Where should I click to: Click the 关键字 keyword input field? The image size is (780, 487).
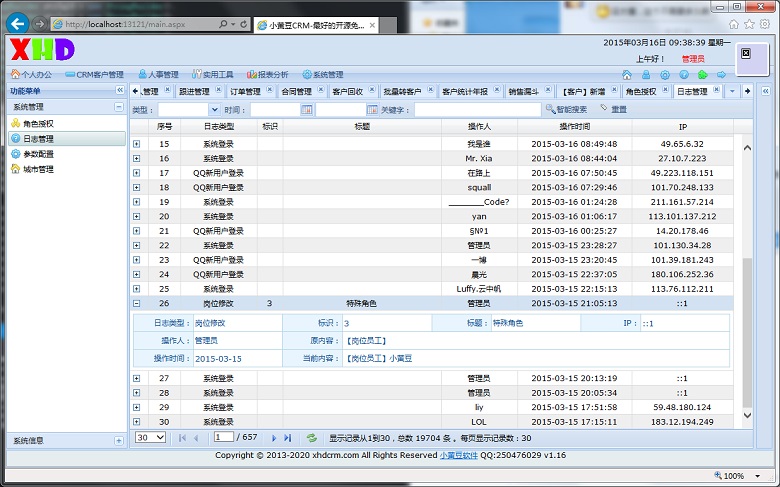click(x=477, y=109)
